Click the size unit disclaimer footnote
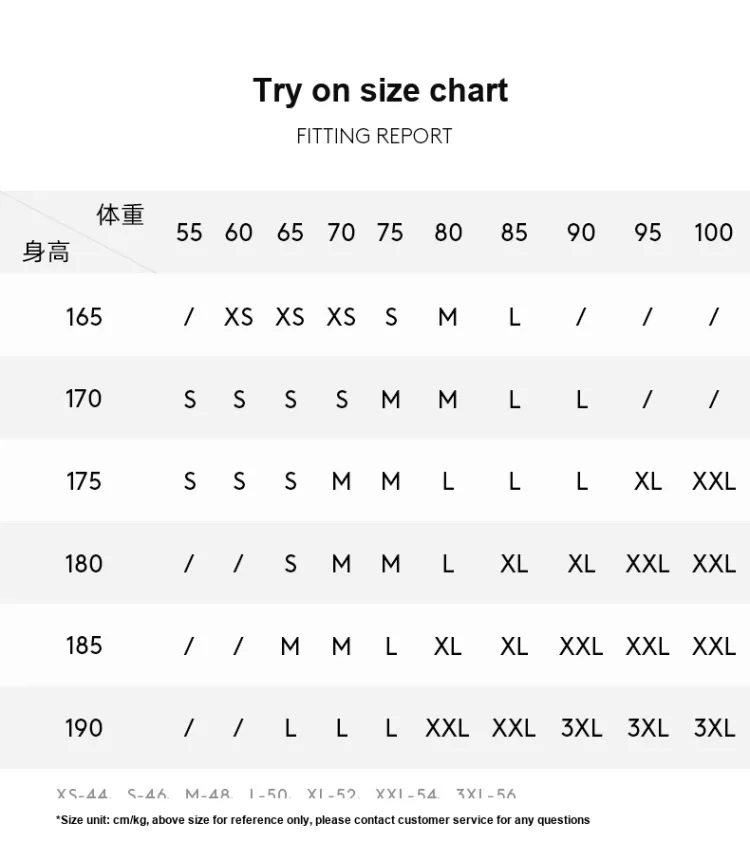Screen dimensions: 750x861 pos(323,820)
